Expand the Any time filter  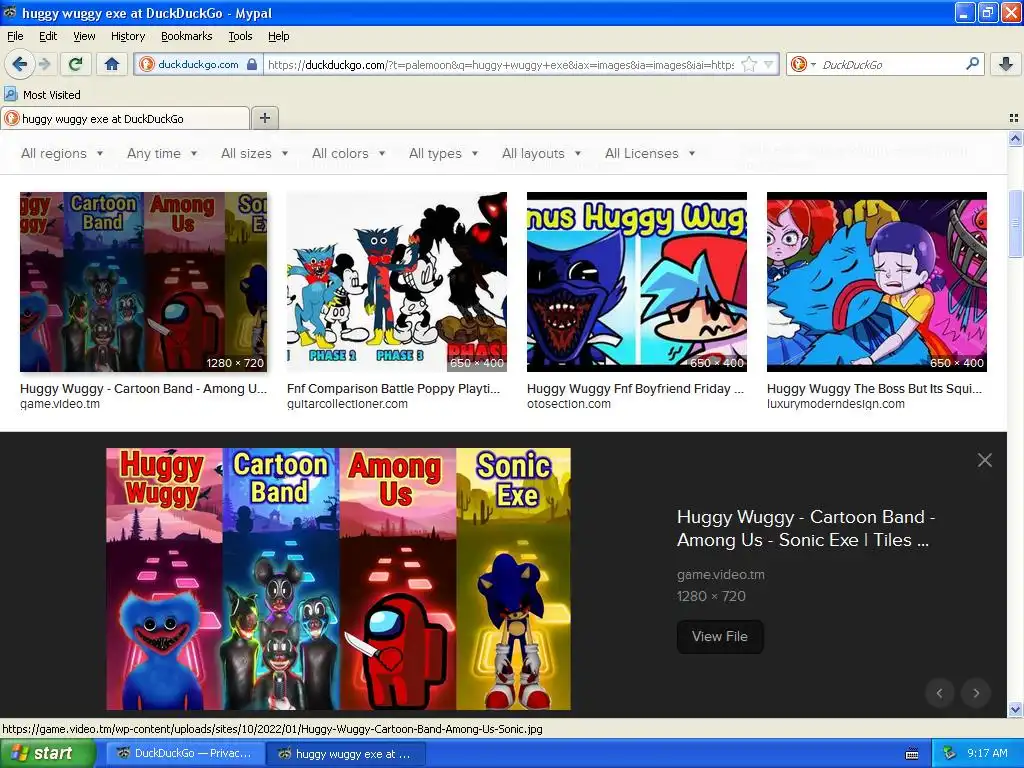162,153
